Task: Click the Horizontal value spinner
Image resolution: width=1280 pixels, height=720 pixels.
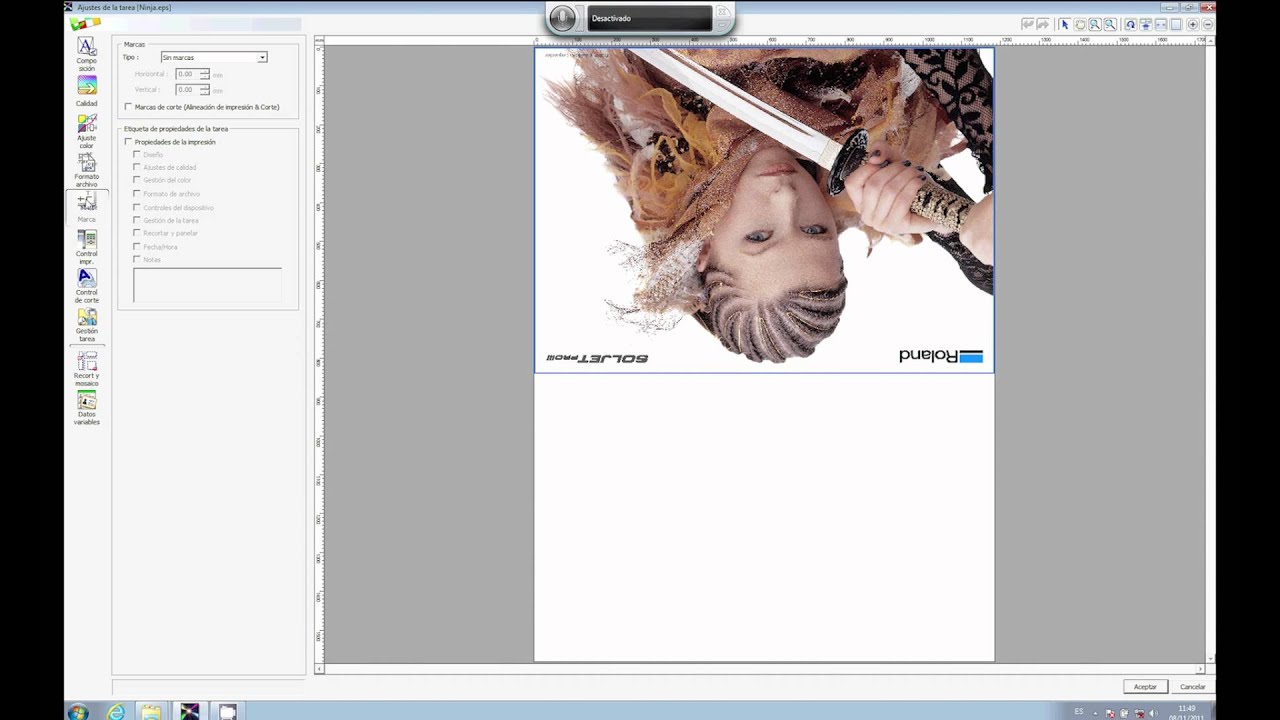Action: pos(205,74)
